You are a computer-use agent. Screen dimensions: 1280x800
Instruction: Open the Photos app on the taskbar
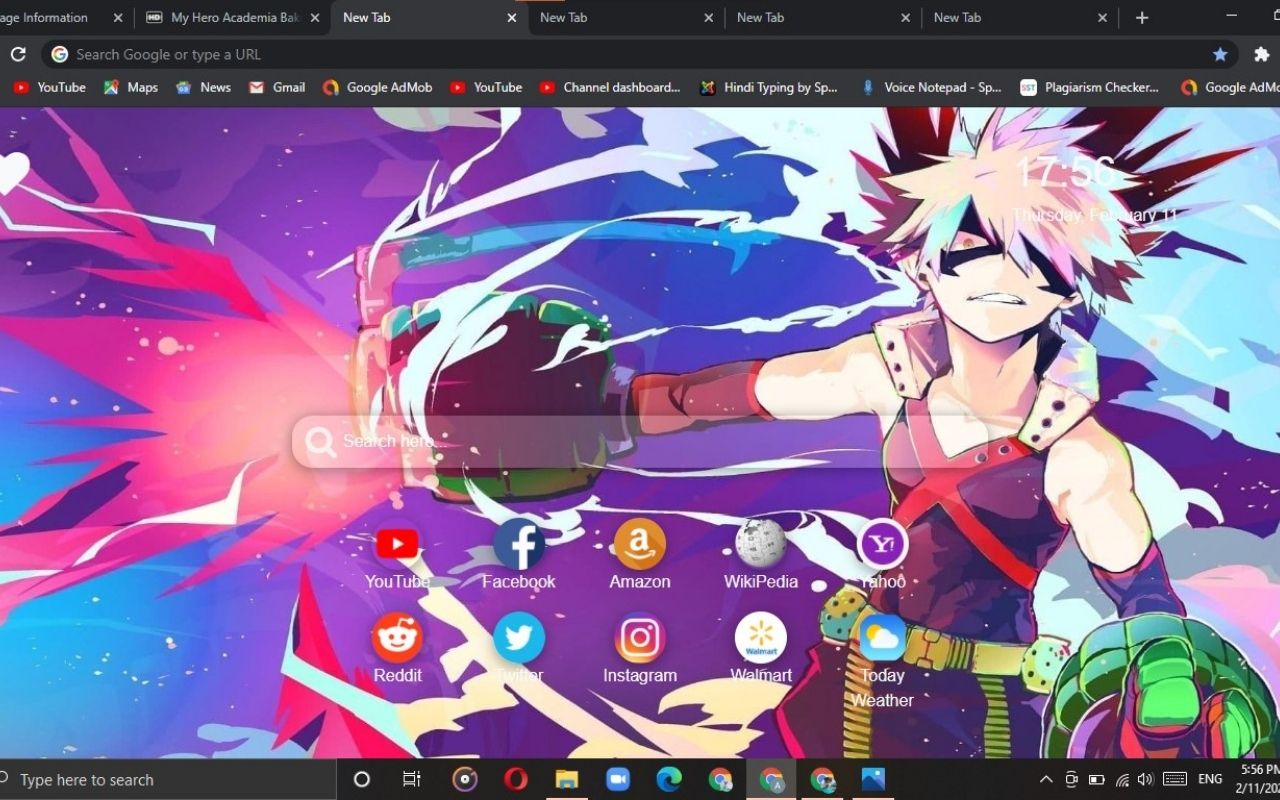click(x=873, y=780)
